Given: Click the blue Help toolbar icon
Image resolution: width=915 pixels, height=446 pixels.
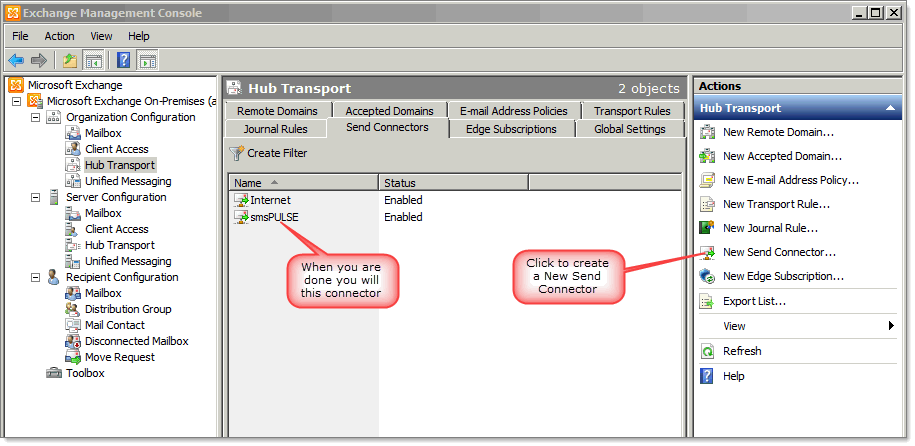Looking at the screenshot, I should pos(123,60).
